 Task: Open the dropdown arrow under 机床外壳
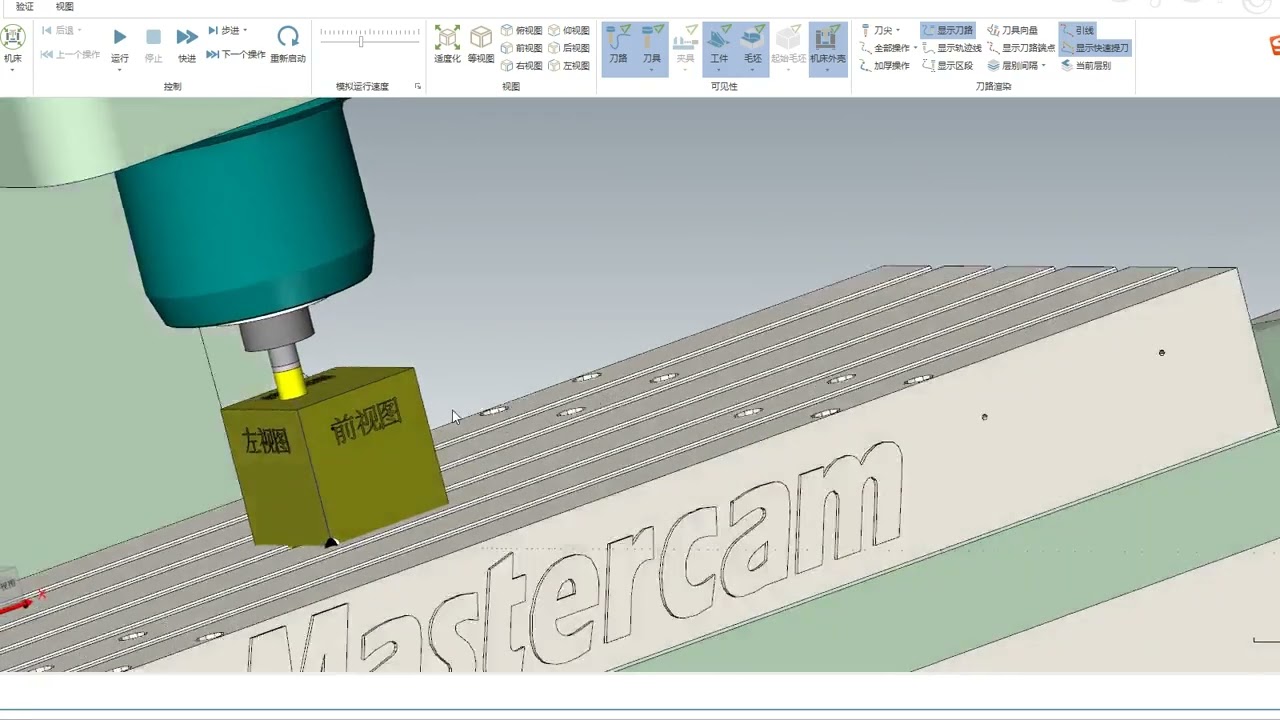coord(828,70)
